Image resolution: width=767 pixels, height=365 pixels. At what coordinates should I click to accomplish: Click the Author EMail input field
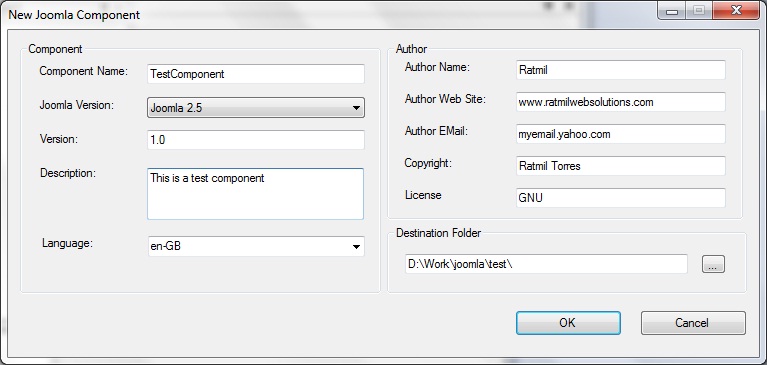[621, 134]
